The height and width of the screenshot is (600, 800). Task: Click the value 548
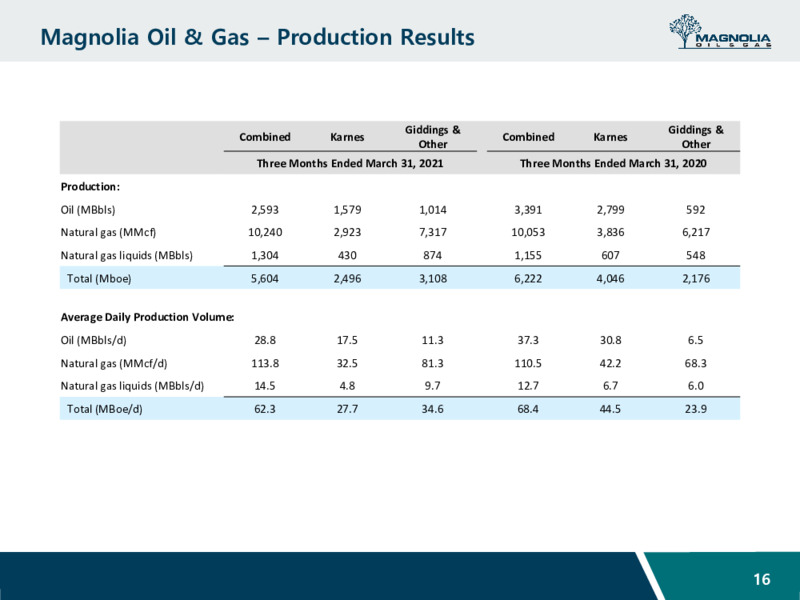tap(695, 255)
